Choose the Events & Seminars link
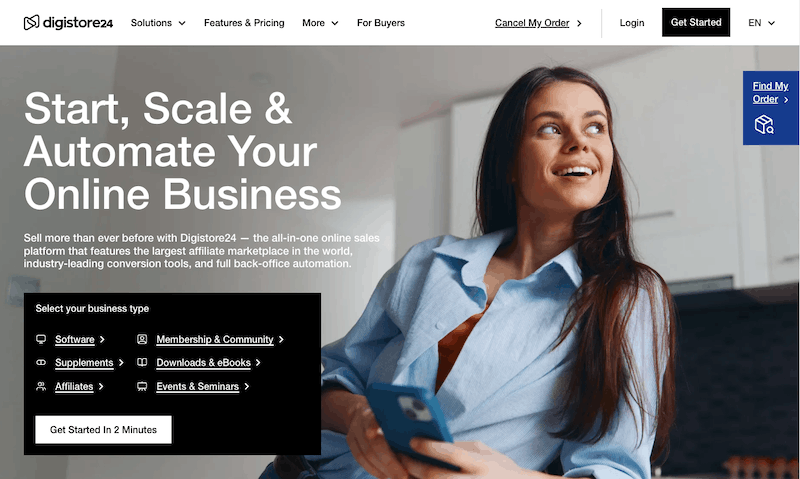The height and width of the screenshot is (479, 800). [197, 386]
